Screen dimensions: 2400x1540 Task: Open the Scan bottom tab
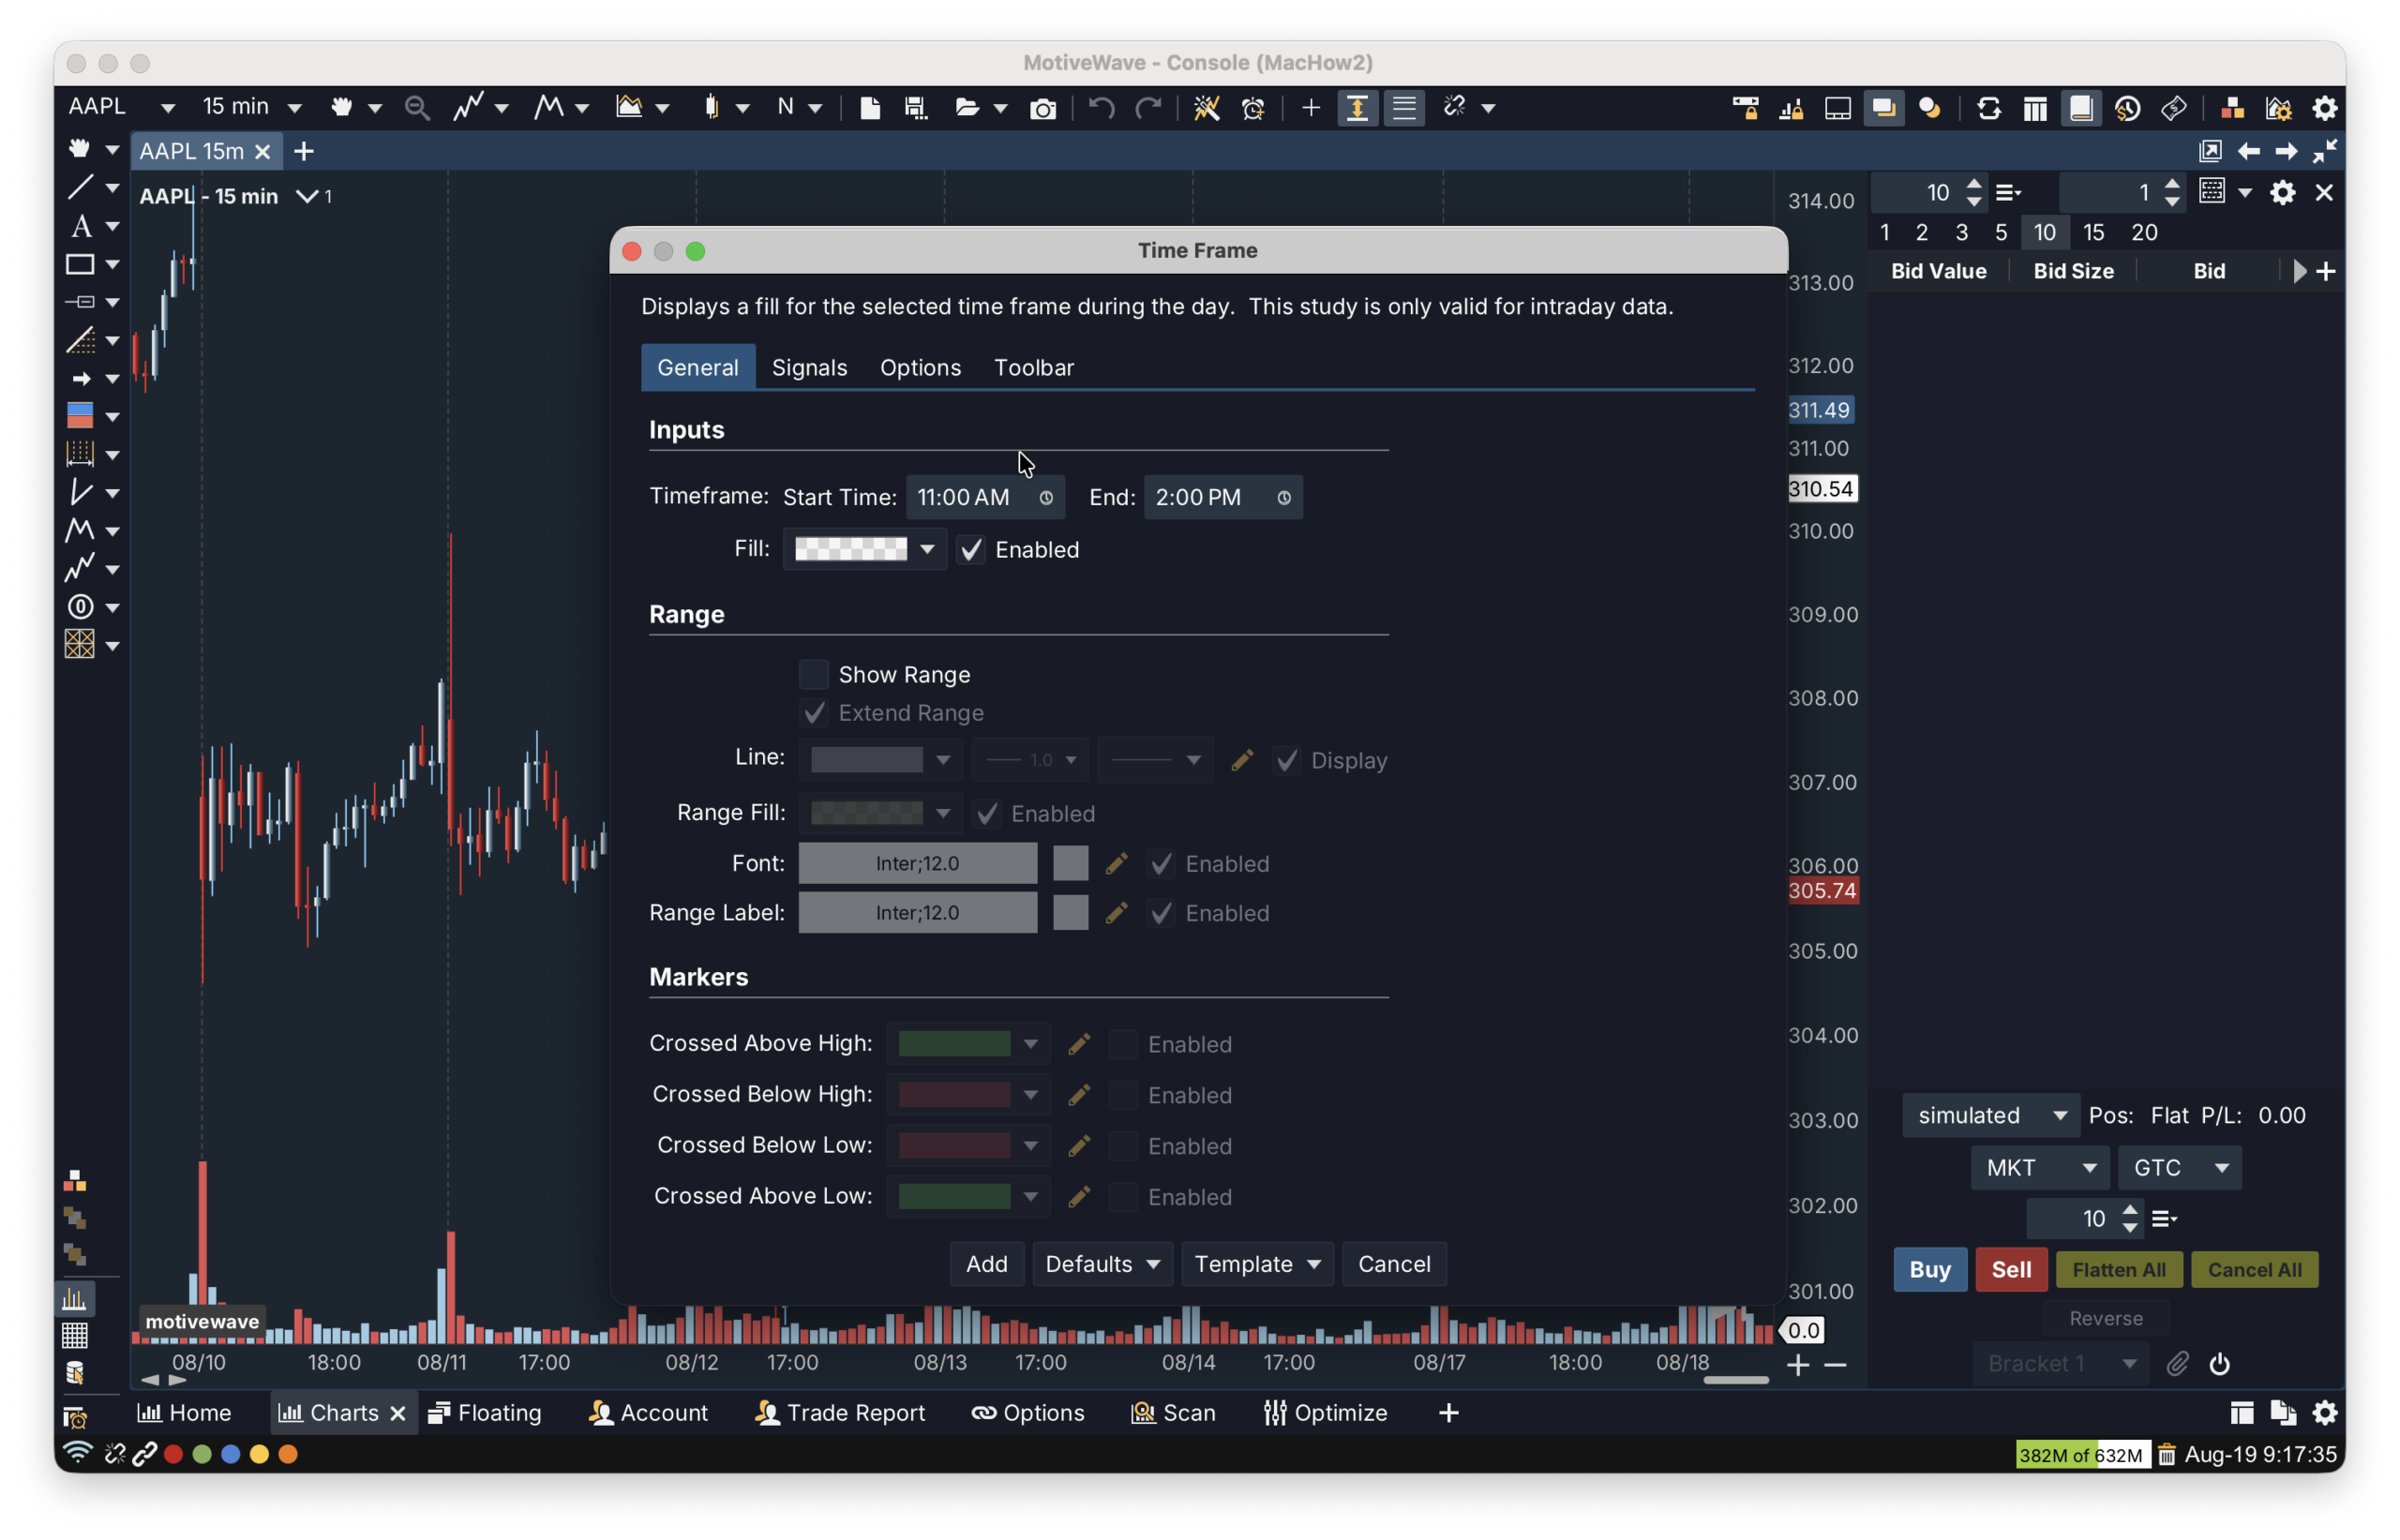pos(1173,1413)
